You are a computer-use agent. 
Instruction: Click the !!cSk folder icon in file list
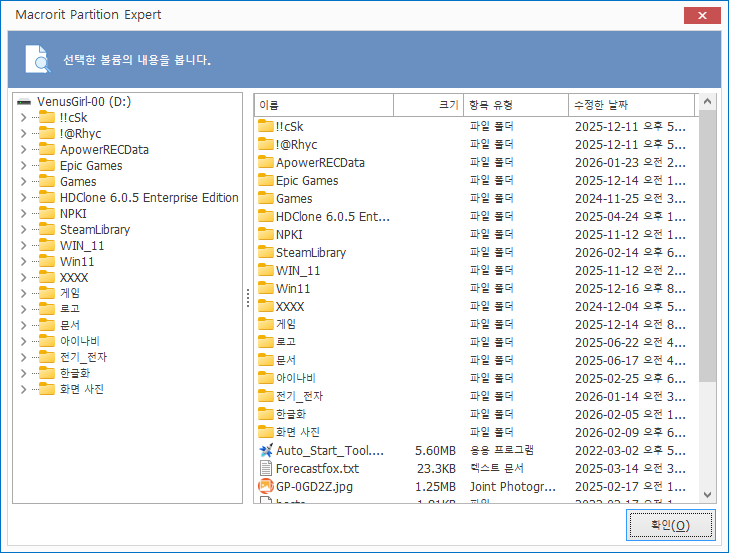(x=265, y=126)
